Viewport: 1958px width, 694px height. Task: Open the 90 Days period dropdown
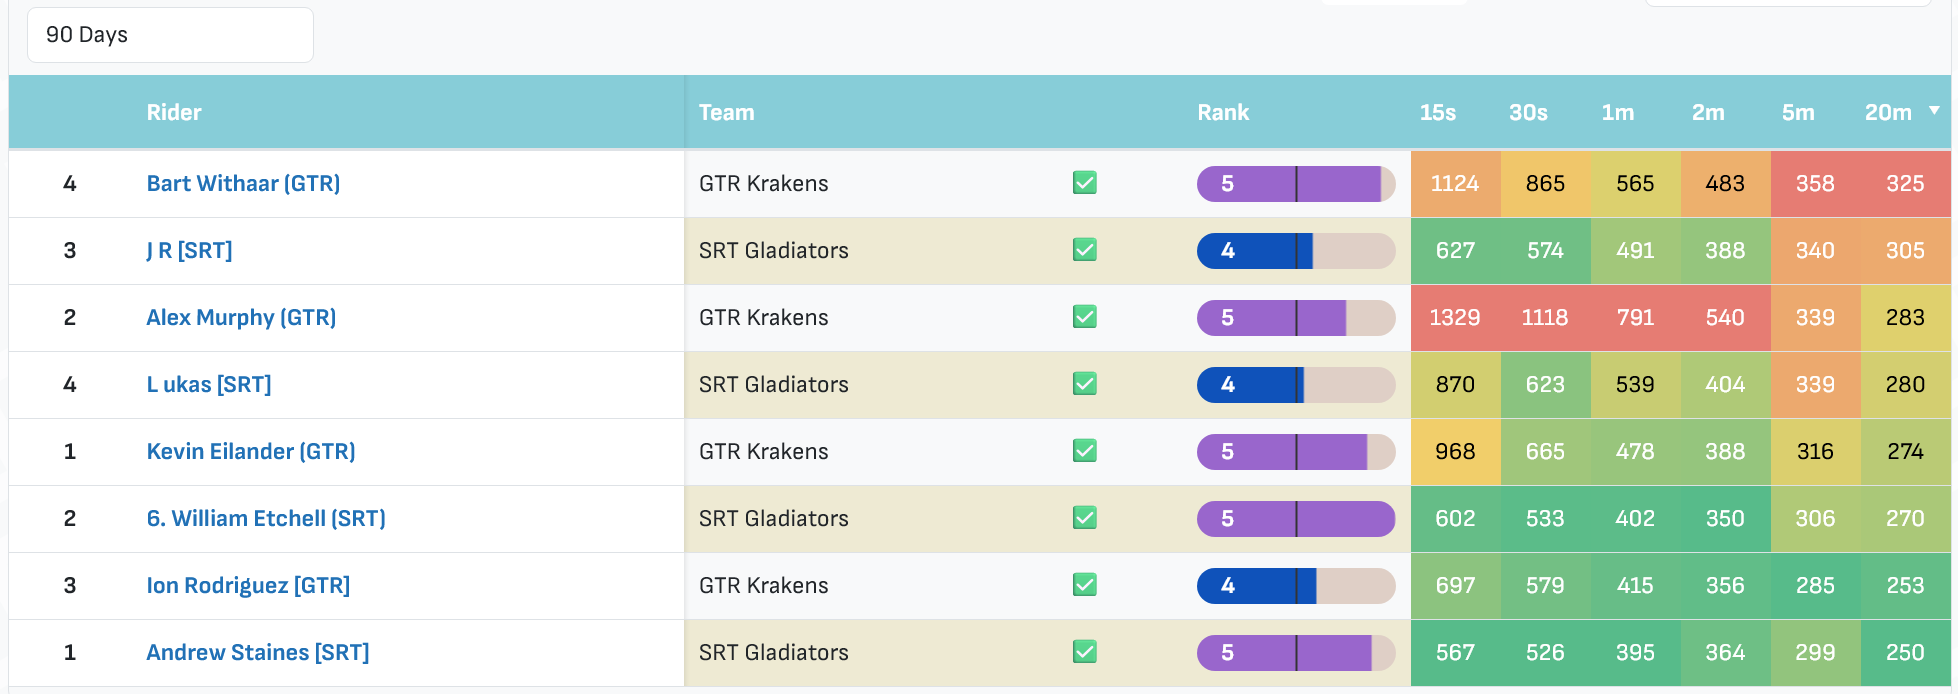[170, 35]
